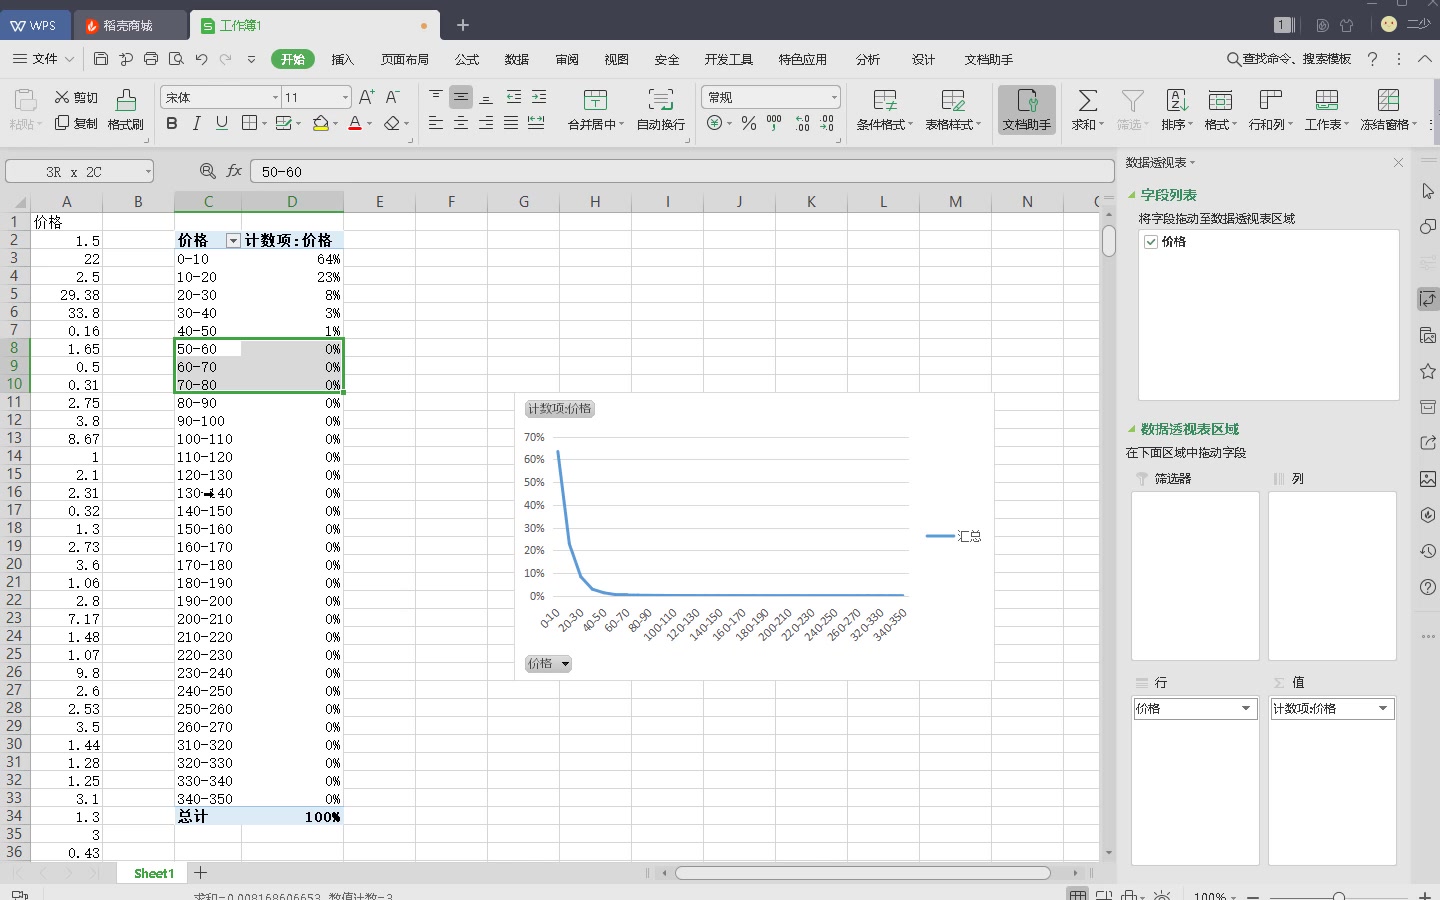Click the cell borders icon

(249, 123)
